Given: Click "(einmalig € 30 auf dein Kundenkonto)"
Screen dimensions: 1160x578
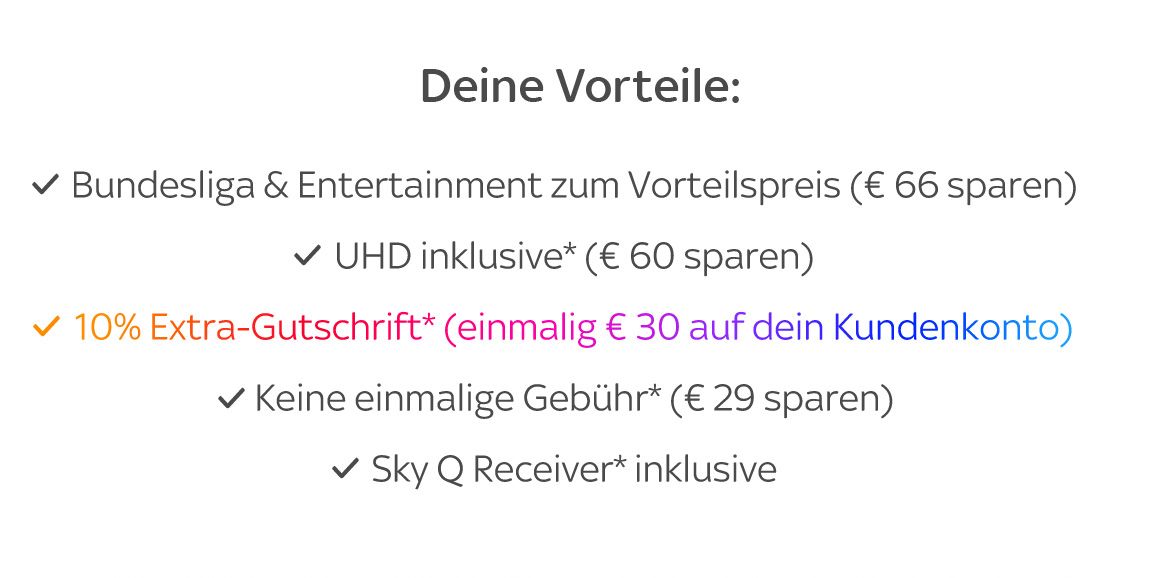Looking at the screenshot, I should 758,328.
